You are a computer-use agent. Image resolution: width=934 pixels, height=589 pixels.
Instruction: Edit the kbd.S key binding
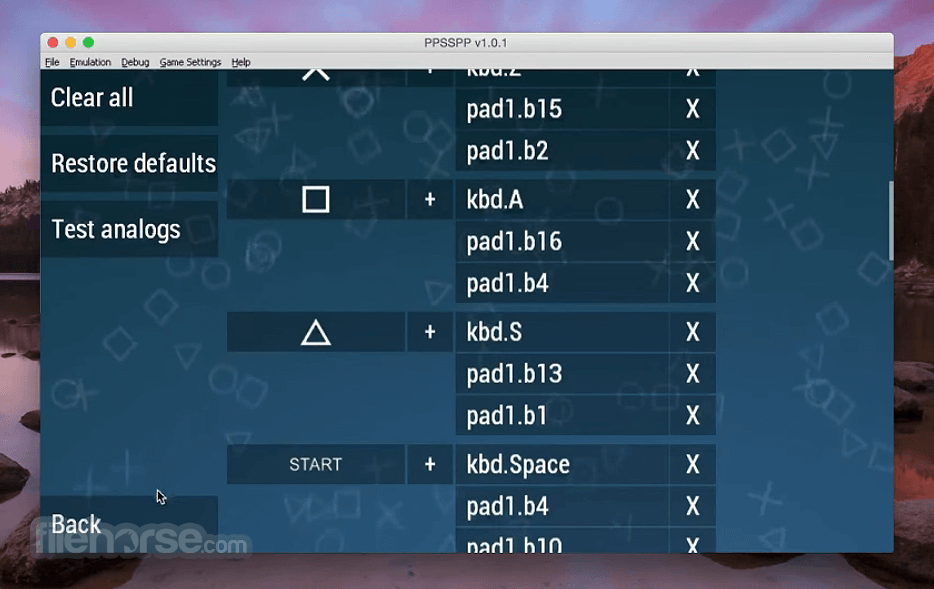coord(562,332)
